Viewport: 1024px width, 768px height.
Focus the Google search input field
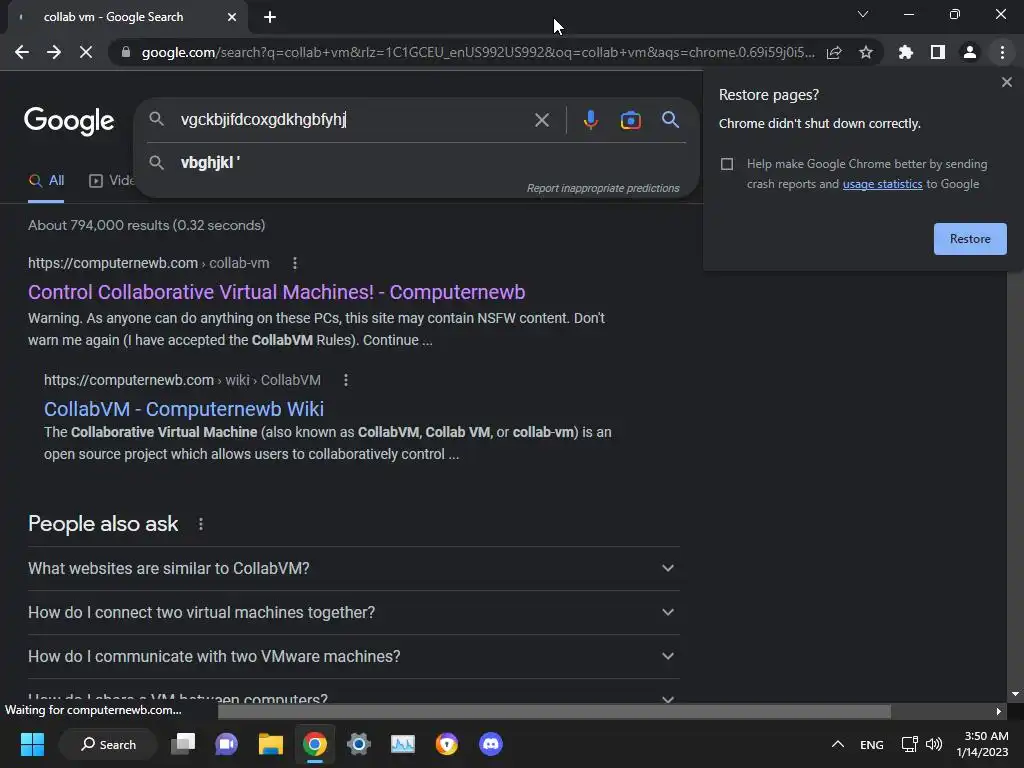point(353,120)
